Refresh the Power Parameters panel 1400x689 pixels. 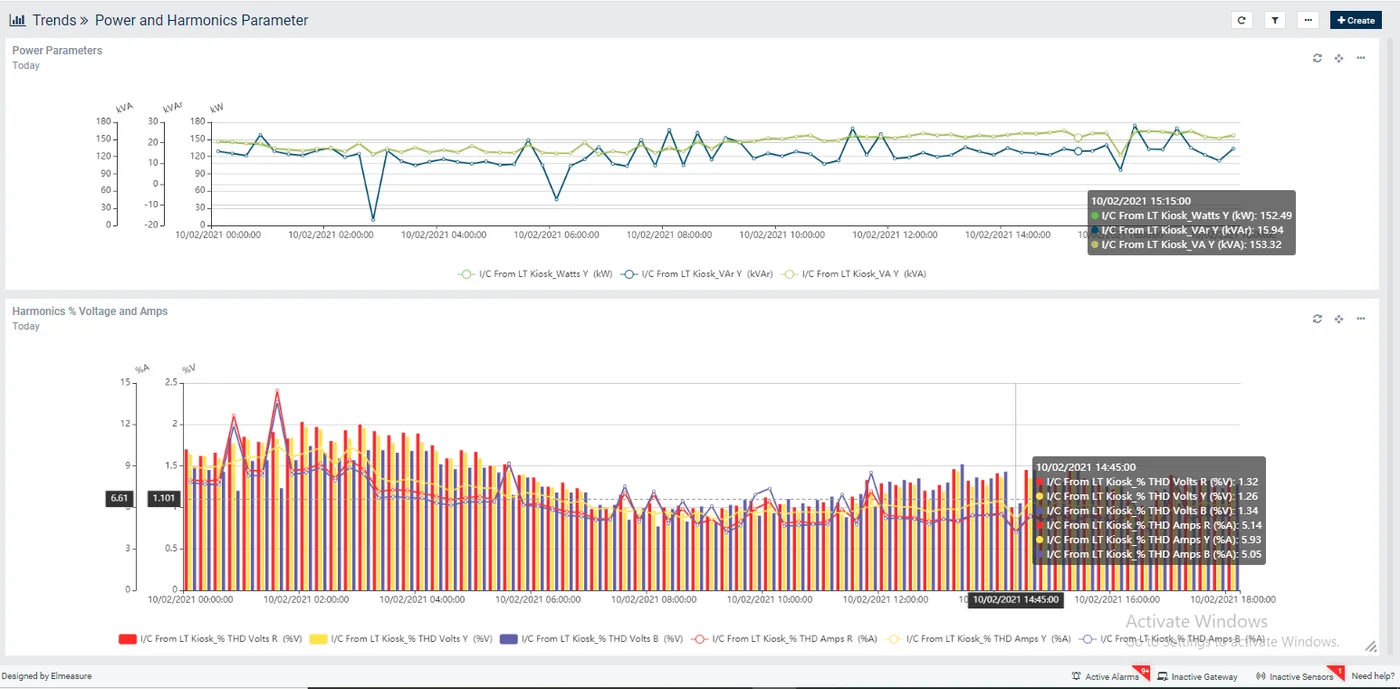point(1317,58)
